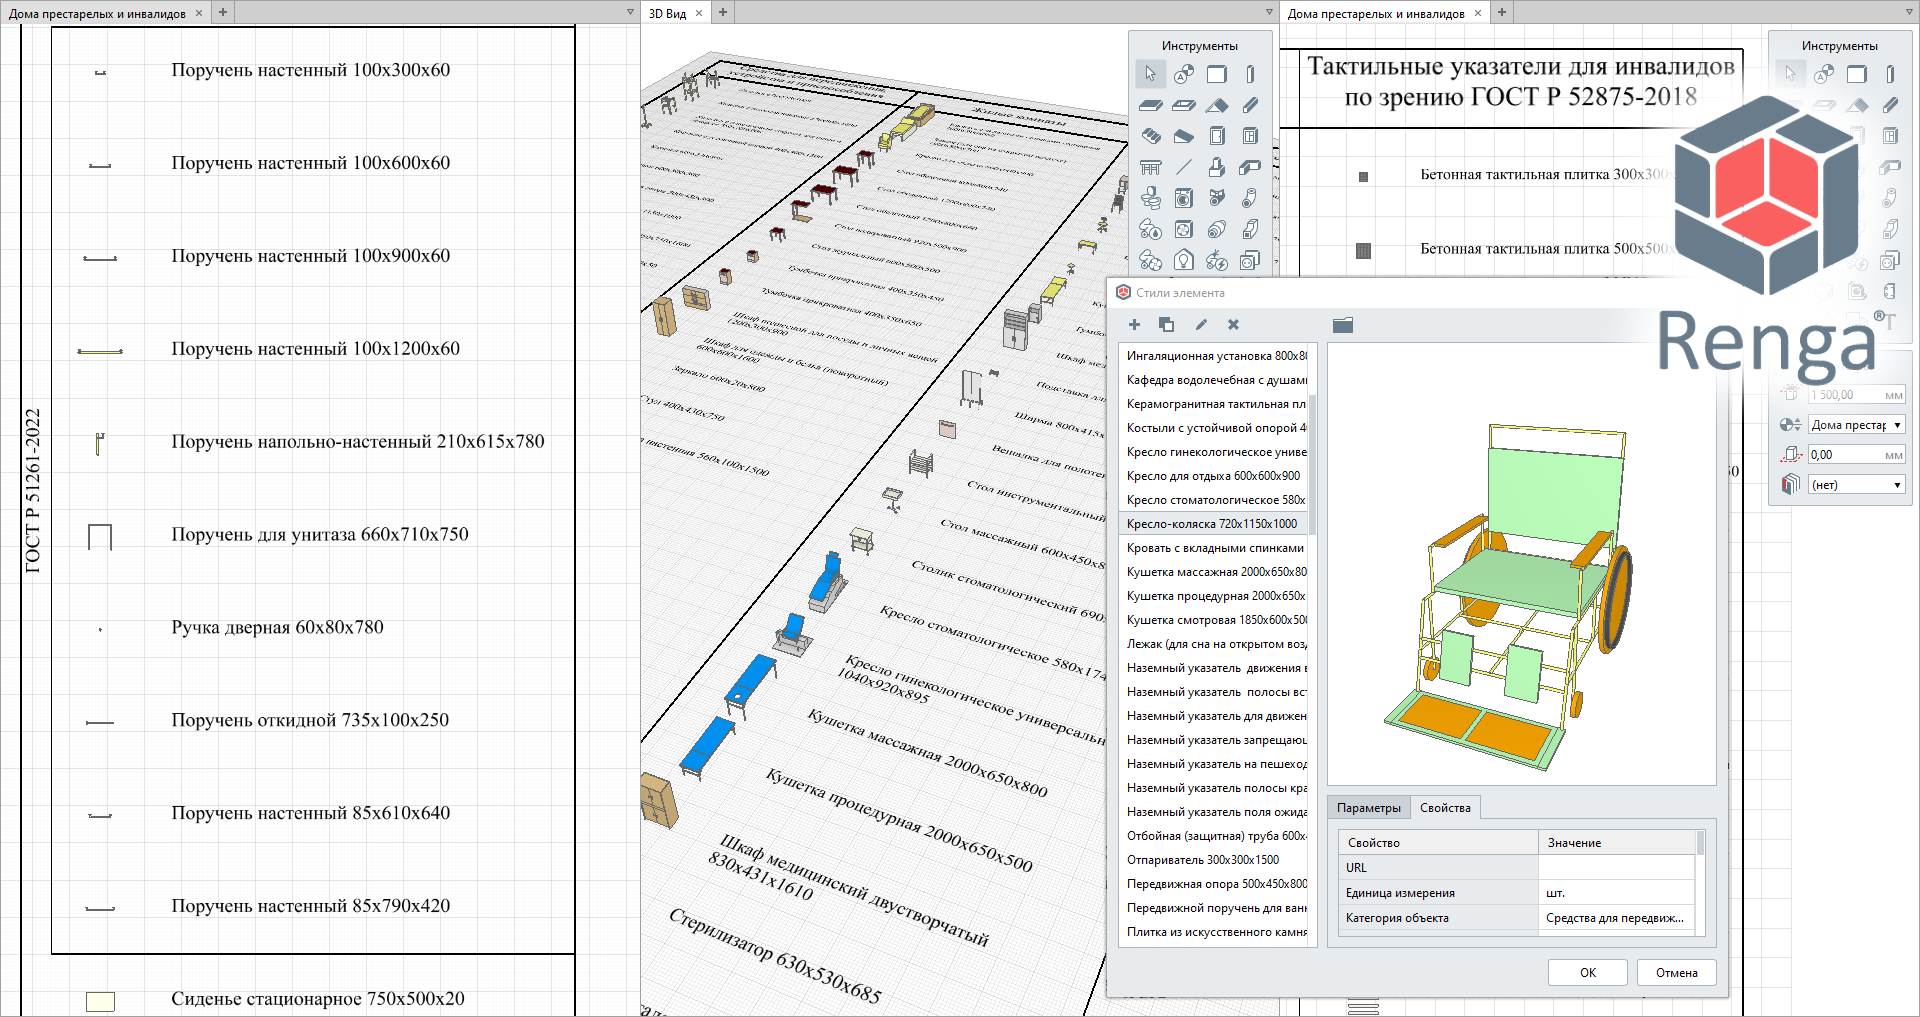
Task: Open the tab list arrow of the 3D Вид pane
Action: [1269, 13]
